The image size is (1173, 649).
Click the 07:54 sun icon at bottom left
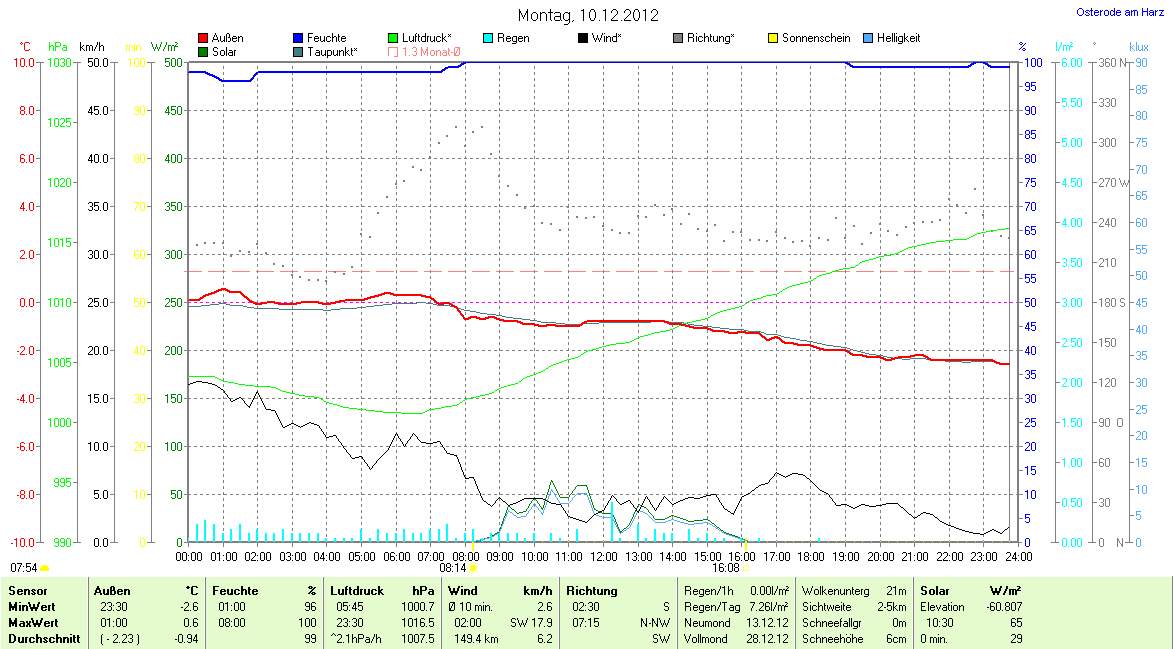[44, 568]
